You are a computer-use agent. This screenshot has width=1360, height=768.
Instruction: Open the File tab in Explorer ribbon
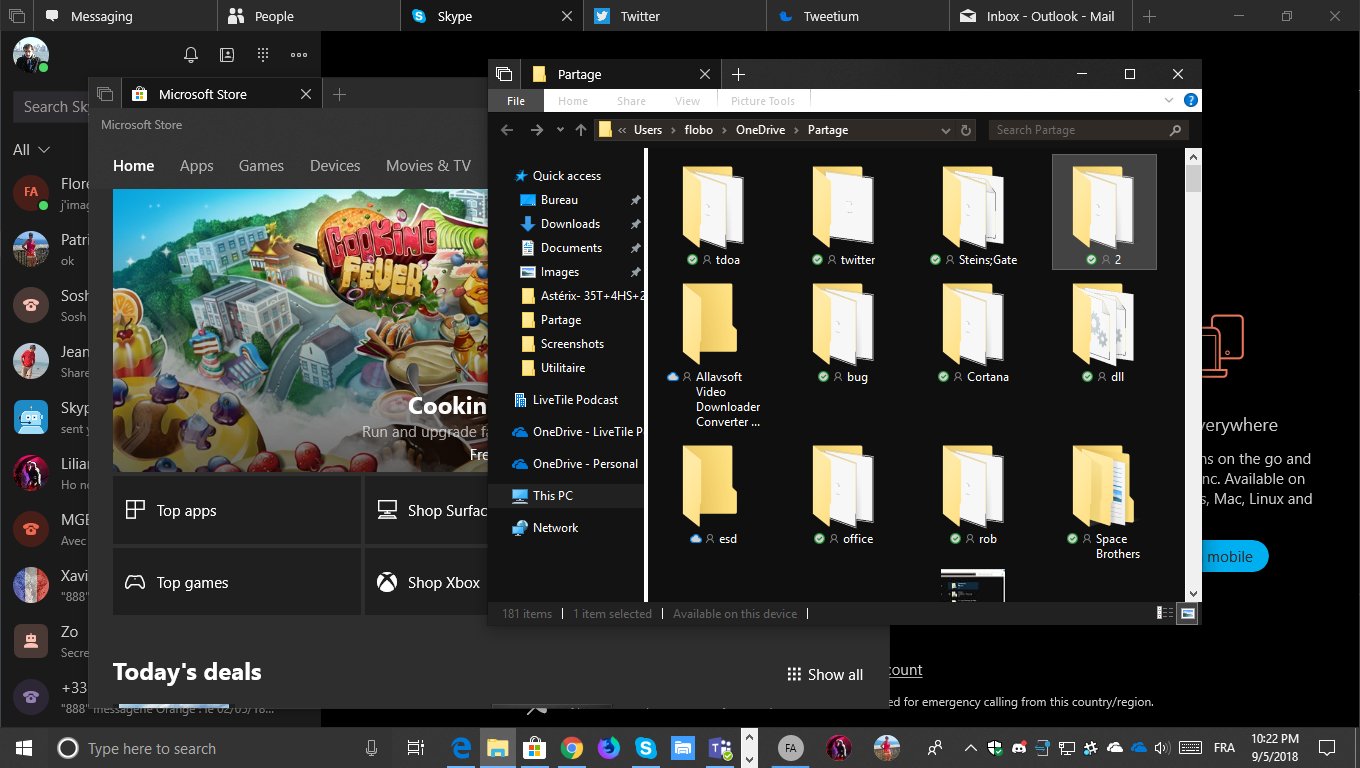[x=516, y=101]
